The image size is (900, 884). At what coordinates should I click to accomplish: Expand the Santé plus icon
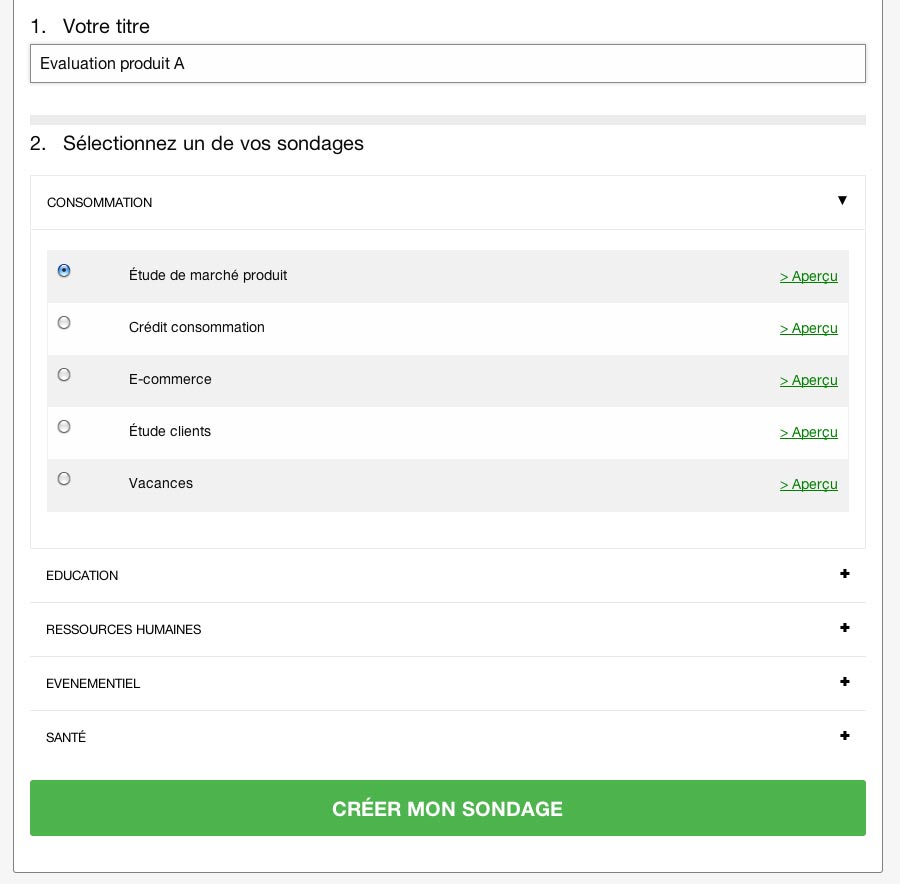(845, 736)
